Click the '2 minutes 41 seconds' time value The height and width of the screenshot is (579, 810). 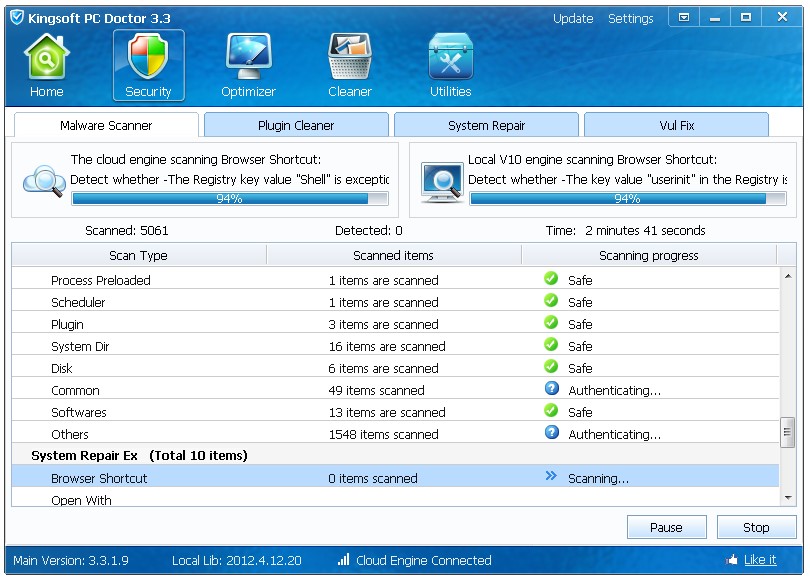(x=645, y=230)
